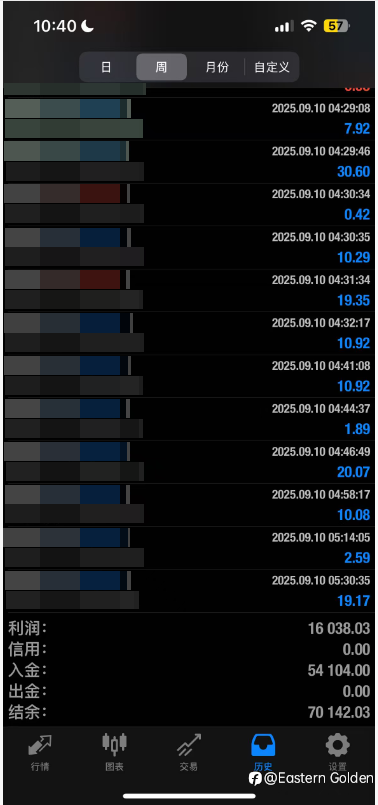Select the 周 (Week) period
Screen dimensions: 378x805
click(x=161, y=67)
